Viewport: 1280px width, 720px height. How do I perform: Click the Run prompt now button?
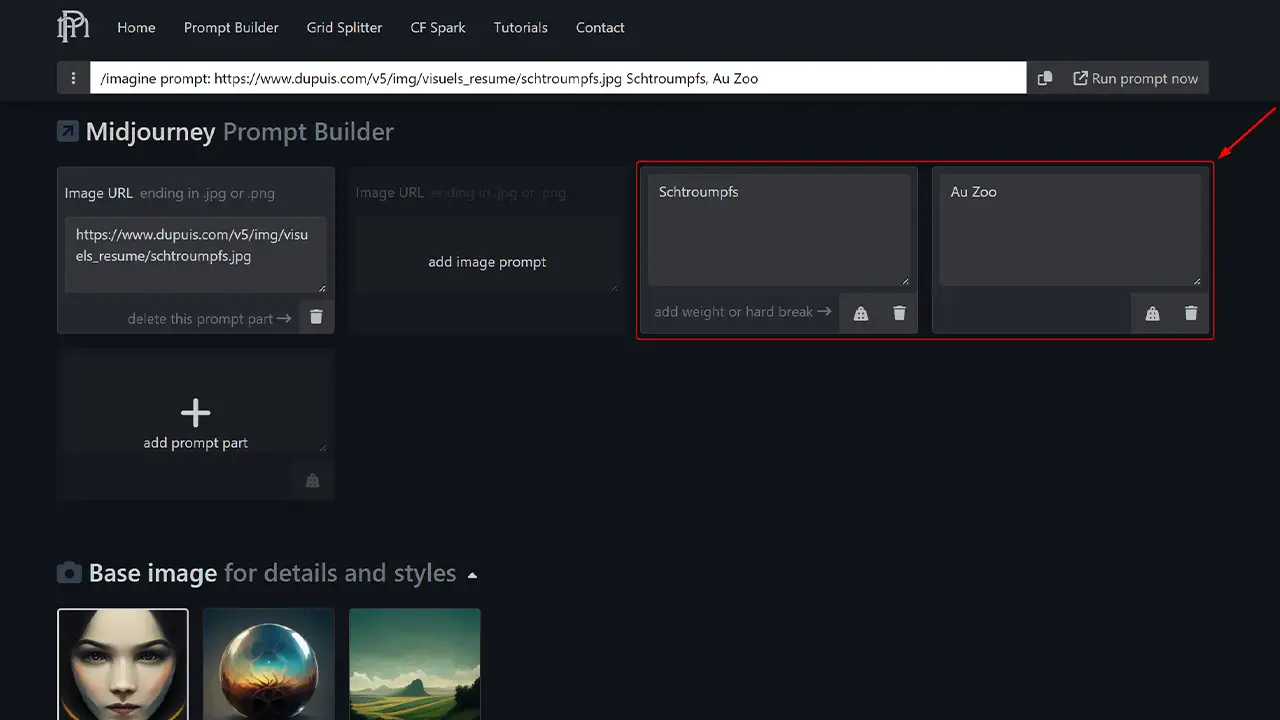click(x=1135, y=78)
